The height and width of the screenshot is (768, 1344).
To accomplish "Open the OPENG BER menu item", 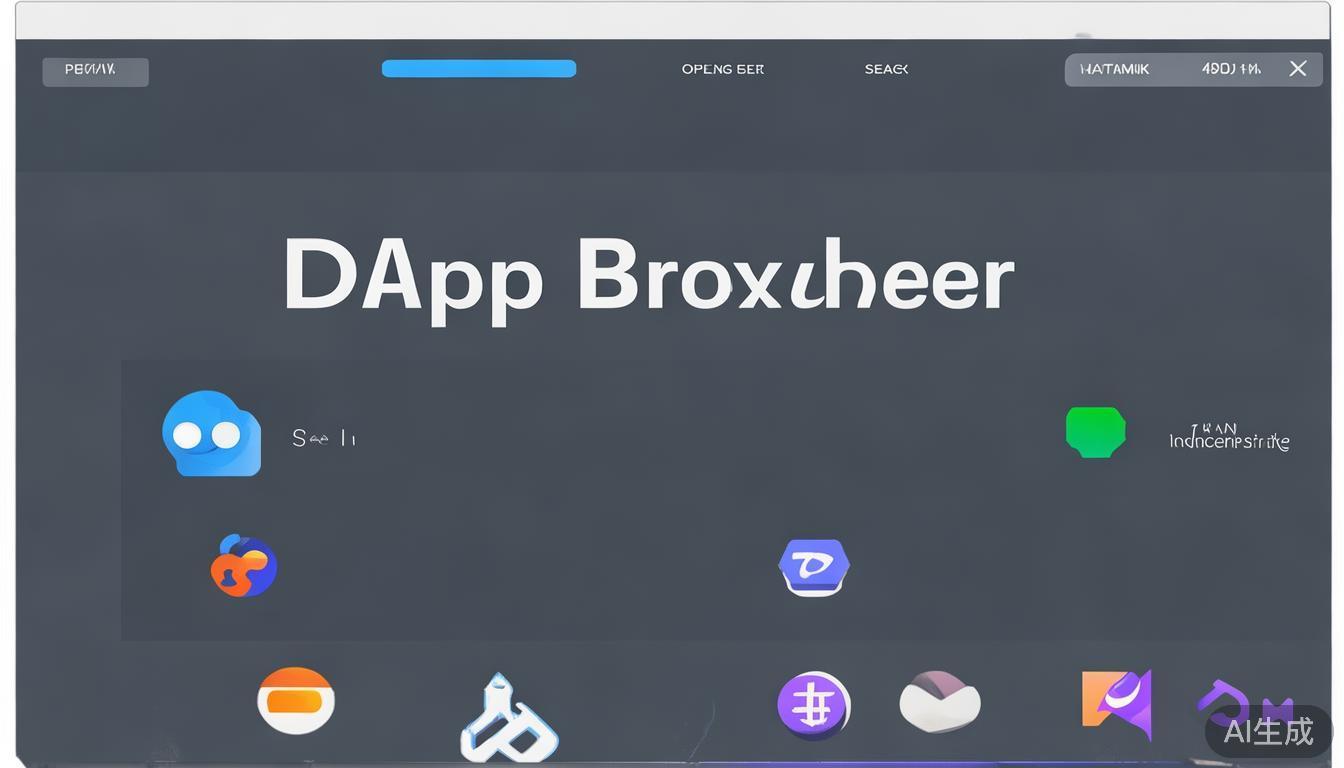I will (x=722, y=69).
